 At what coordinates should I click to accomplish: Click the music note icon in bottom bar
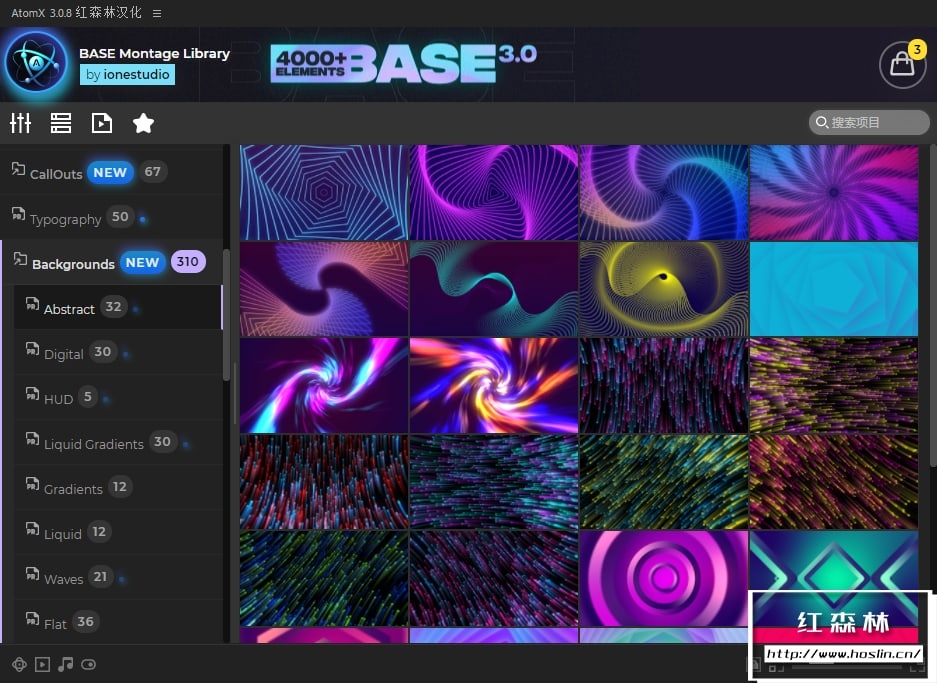[66, 664]
